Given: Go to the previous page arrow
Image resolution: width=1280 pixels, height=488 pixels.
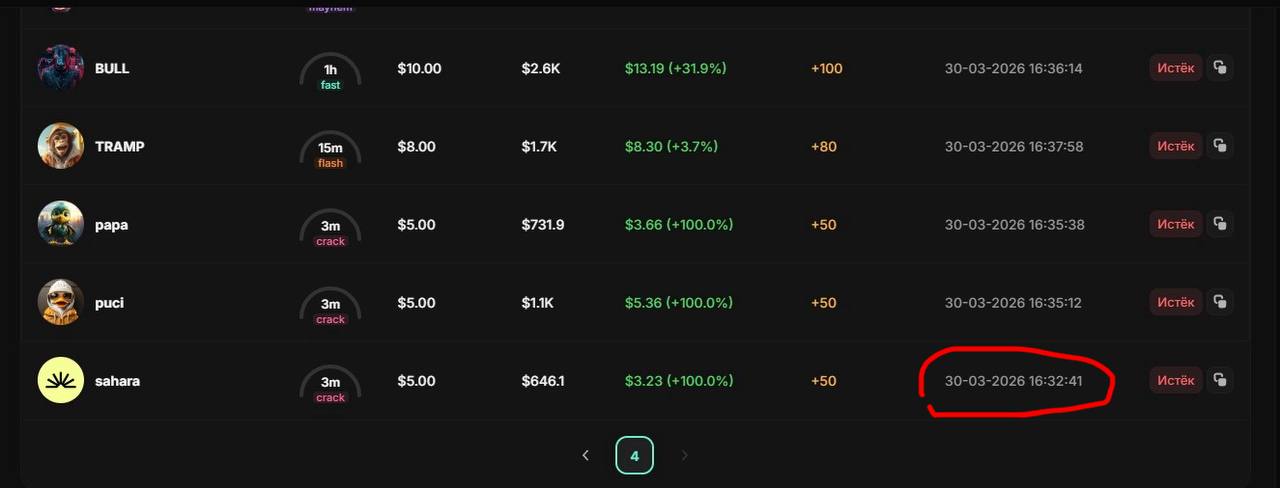Looking at the screenshot, I should (585, 455).
